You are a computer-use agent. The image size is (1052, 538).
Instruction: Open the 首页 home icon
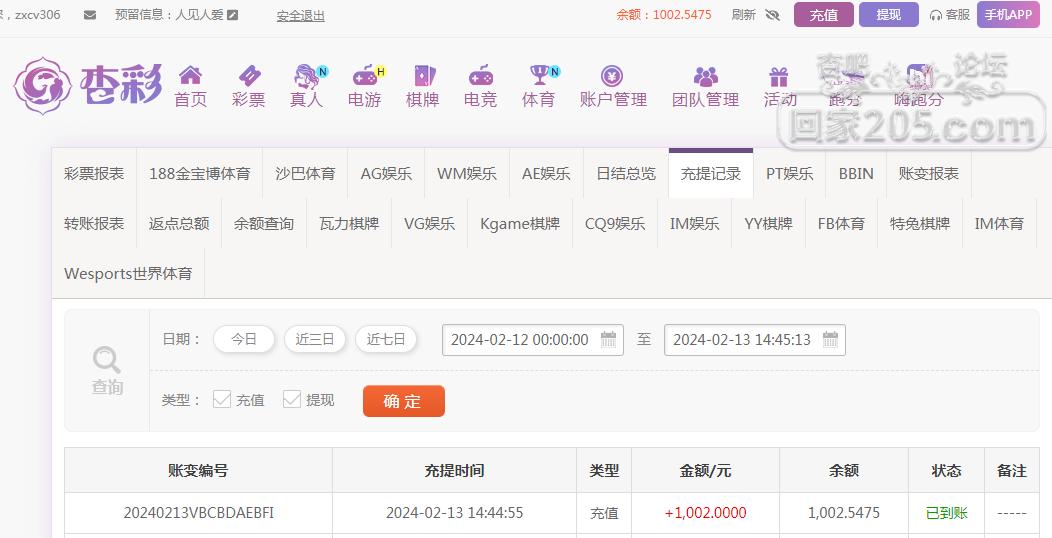(191, 74)
